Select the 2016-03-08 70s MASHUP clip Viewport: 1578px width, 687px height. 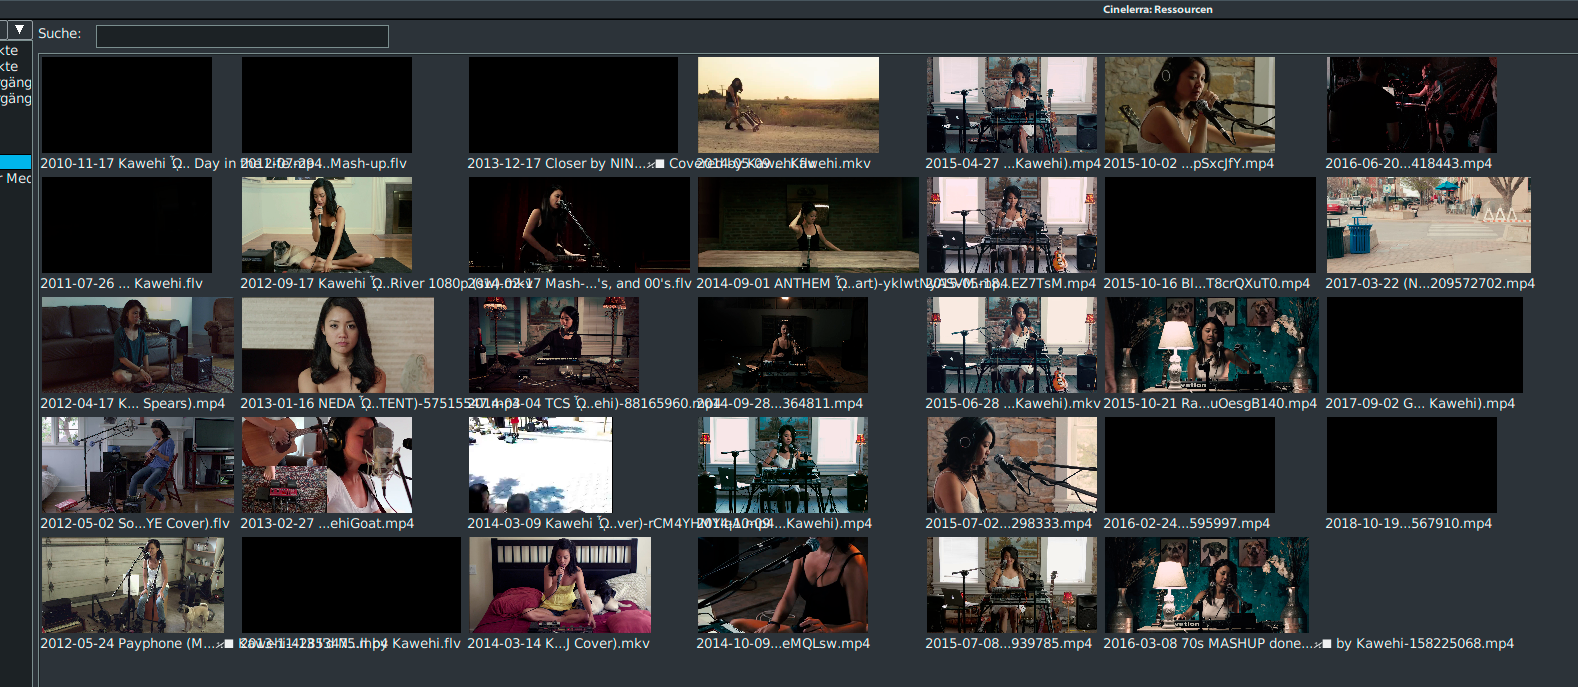click(x=1206, y=585)
